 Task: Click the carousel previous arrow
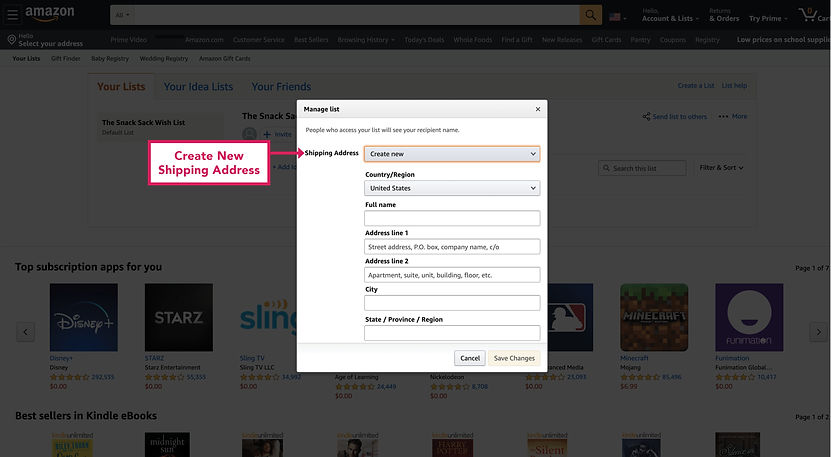click(25, 332)
